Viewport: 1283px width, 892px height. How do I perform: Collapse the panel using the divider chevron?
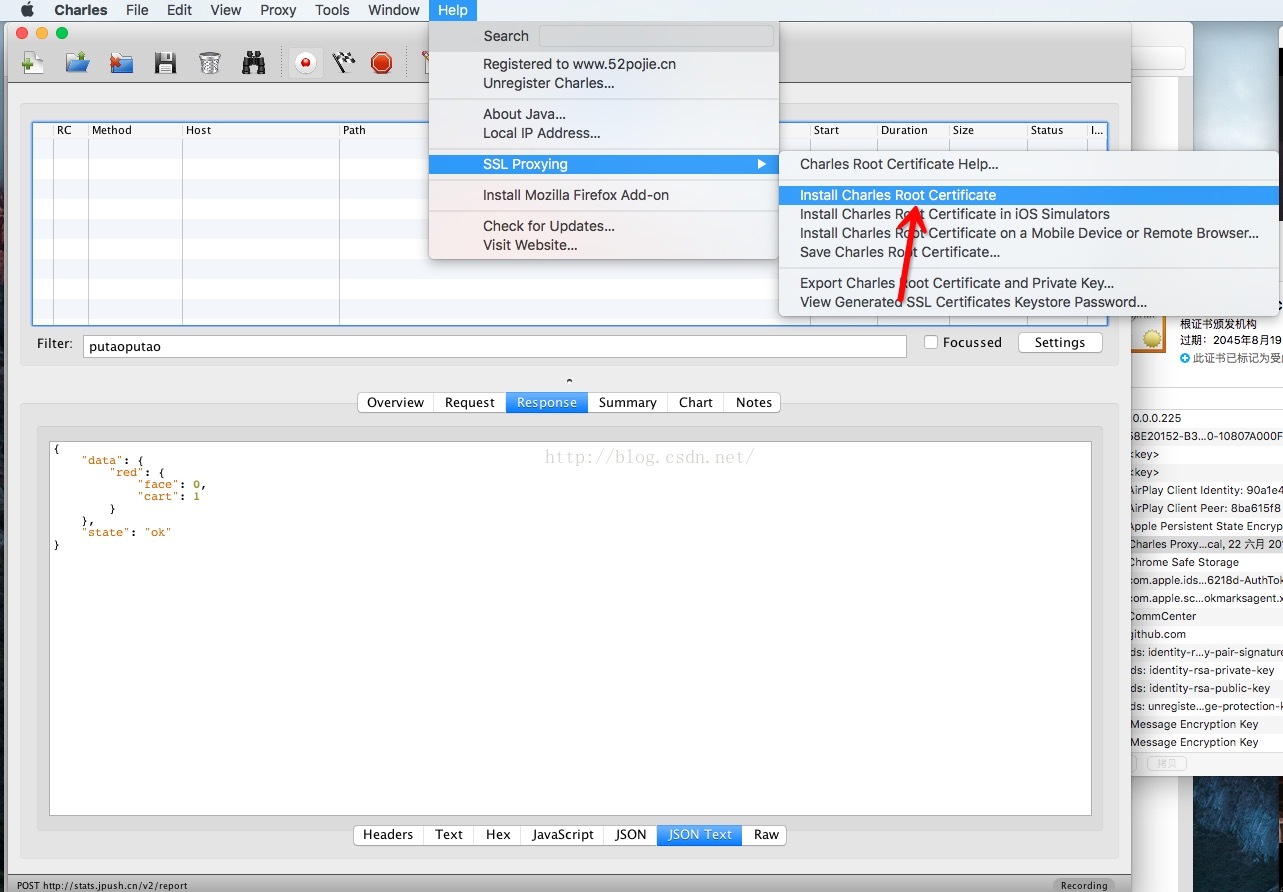click(569, 381)
